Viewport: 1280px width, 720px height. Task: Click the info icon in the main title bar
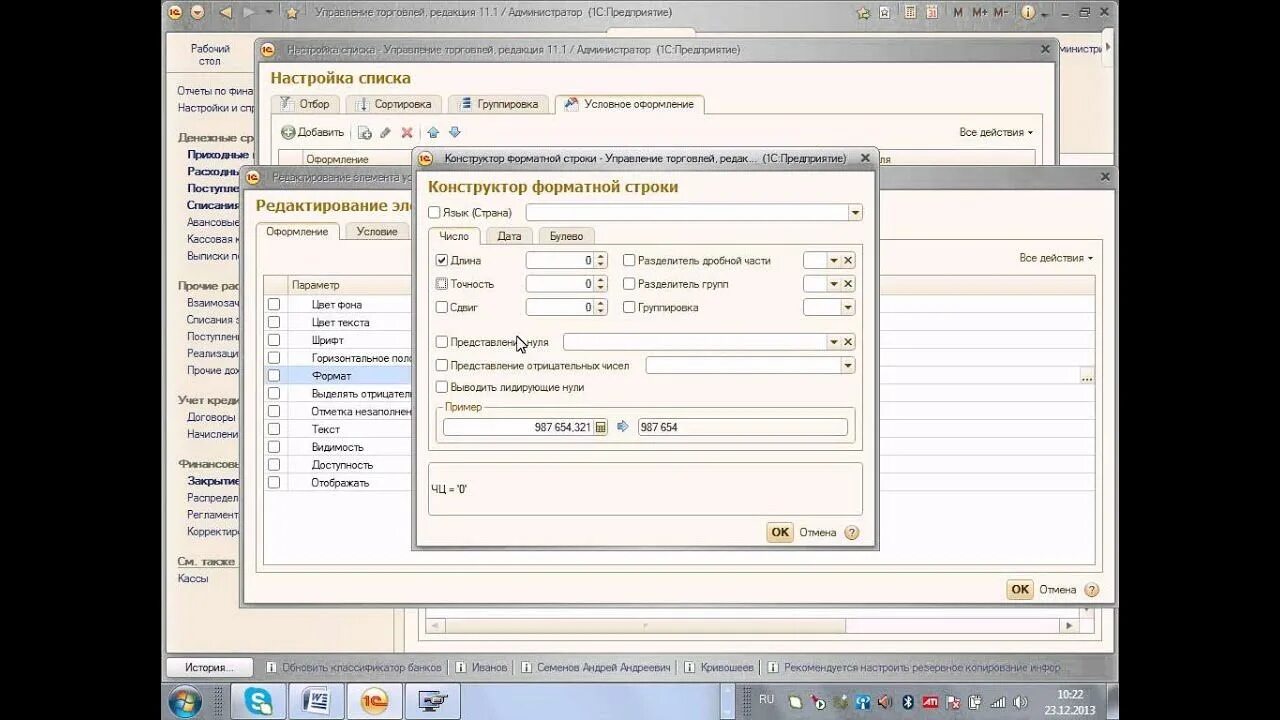(1027, 12)
